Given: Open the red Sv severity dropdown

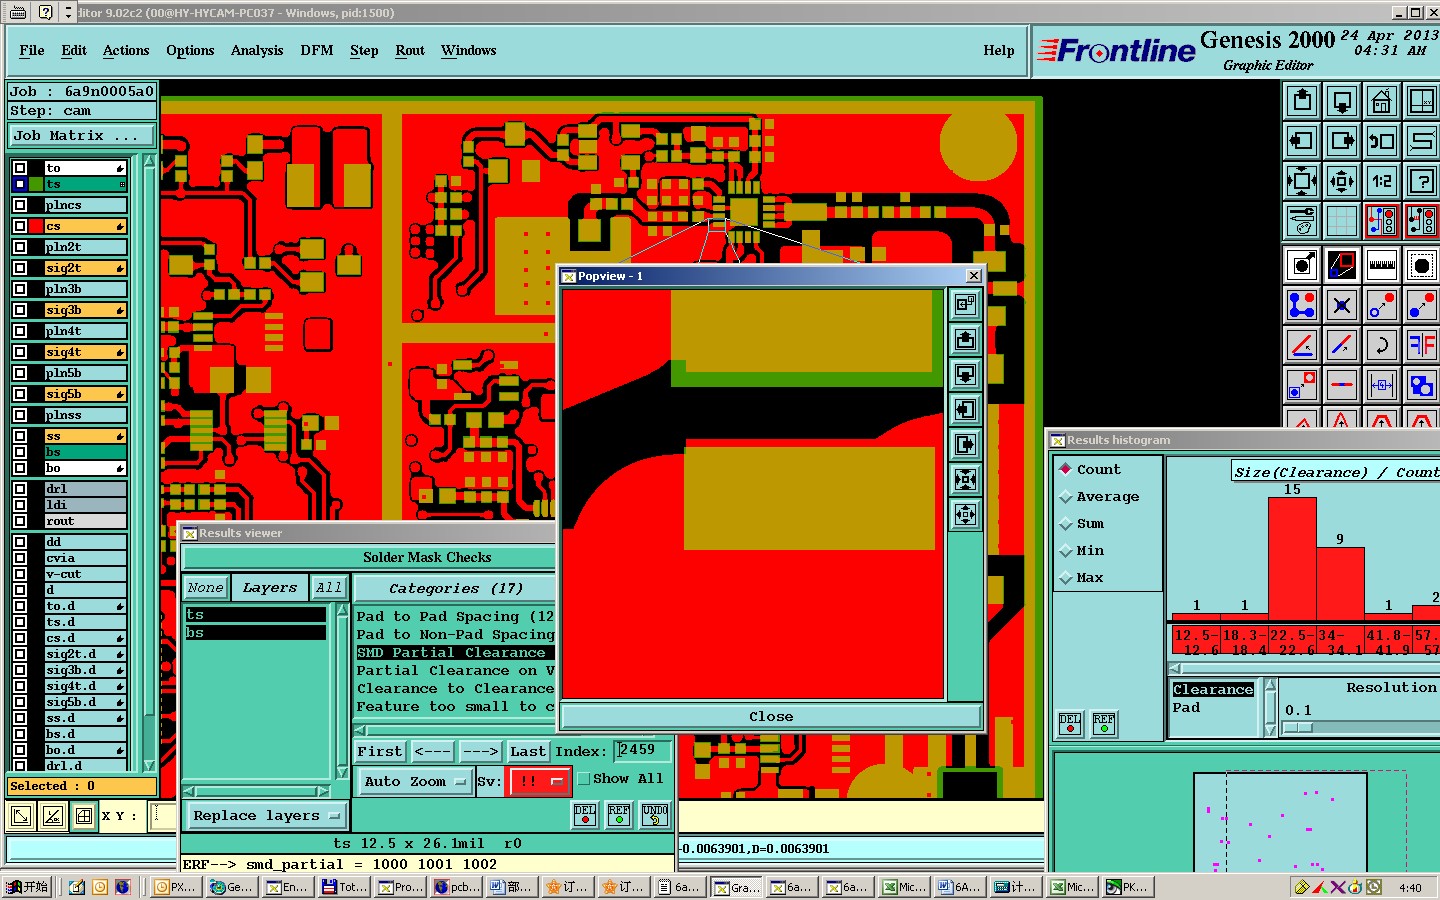Looking at the screenshot, I should 540,781.
